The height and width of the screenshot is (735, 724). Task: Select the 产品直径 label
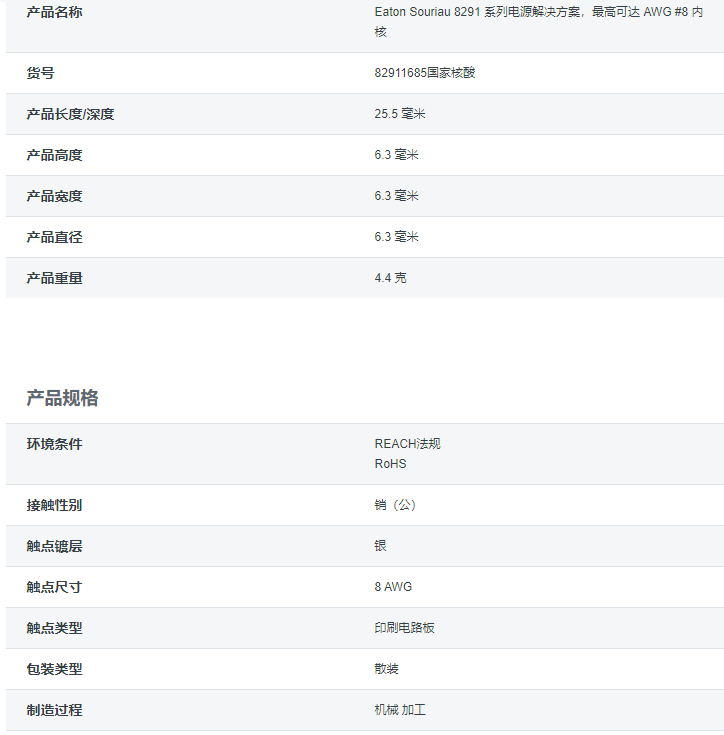click(54, 237)
